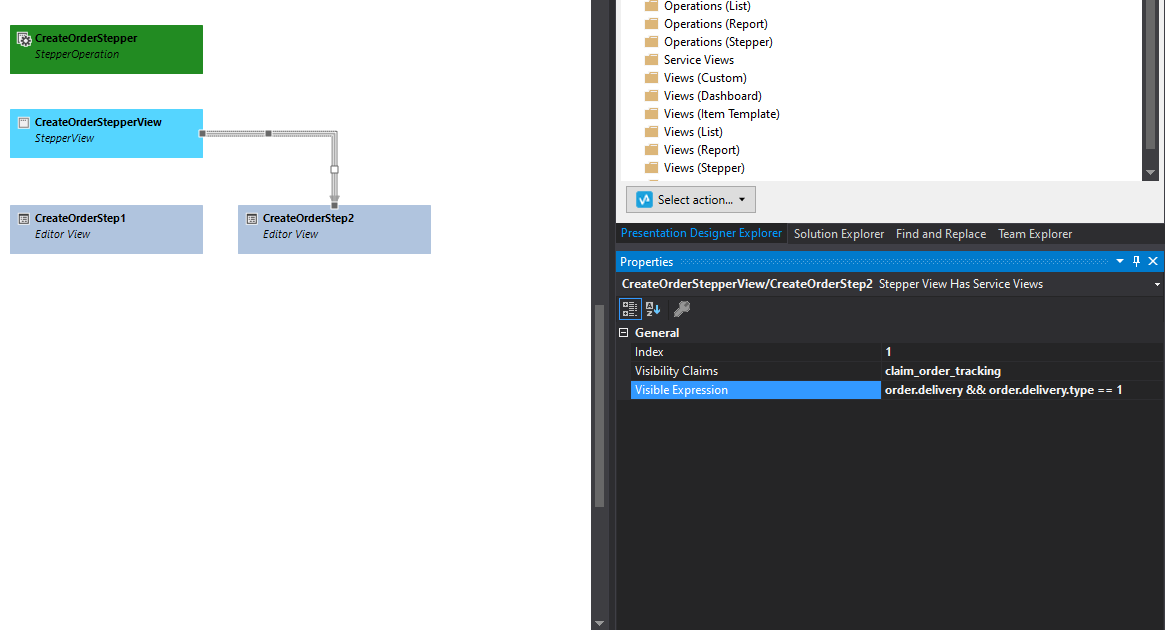Select the CreateOrderStep2 editor view node

(x=334, y=229)
